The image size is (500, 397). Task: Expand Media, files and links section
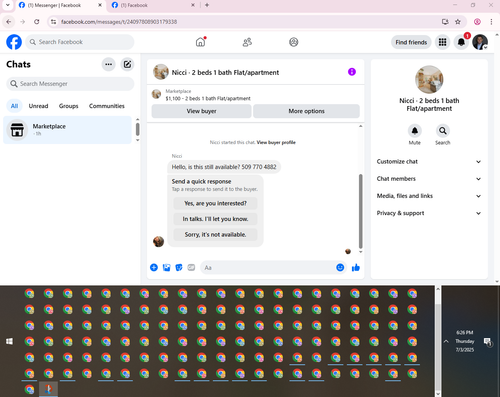(x=429, y=196)
